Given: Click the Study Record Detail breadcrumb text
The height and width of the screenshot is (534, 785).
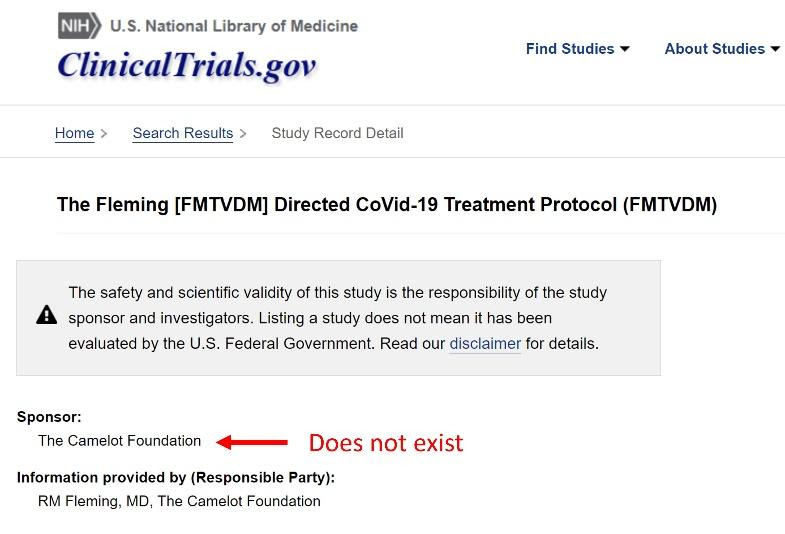Looking at the screenshot, I should click(337, 133).
